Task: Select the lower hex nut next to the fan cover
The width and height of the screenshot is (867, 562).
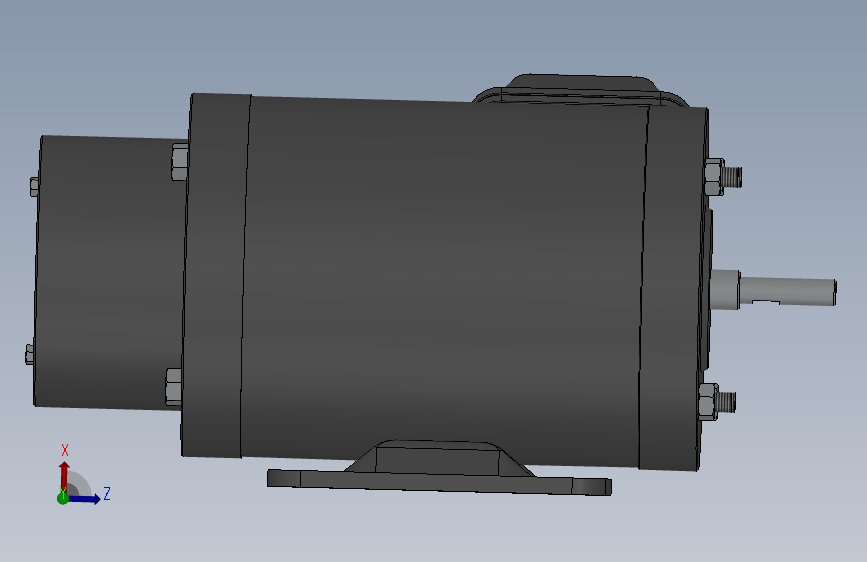Action: [x=174, y=387]
